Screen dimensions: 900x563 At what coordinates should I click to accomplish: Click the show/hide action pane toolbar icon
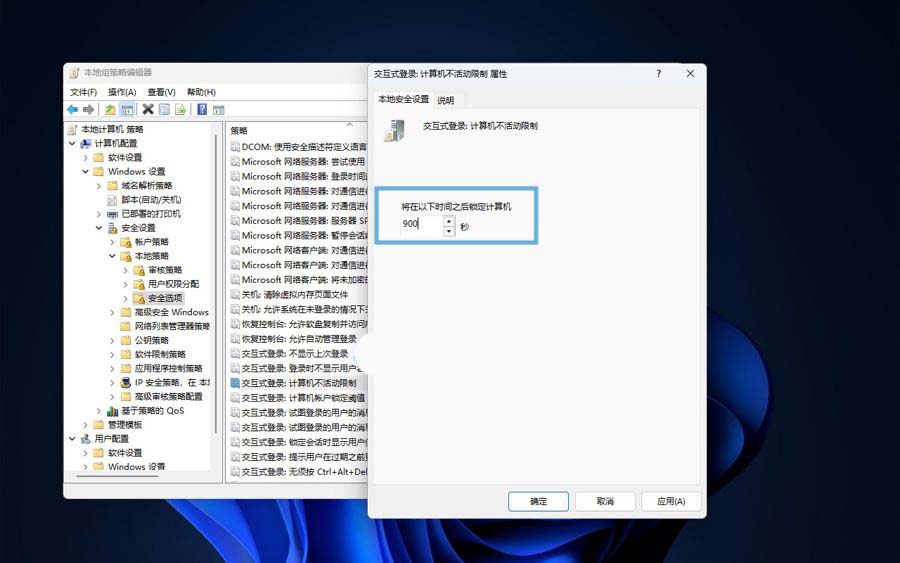(218, 109)
